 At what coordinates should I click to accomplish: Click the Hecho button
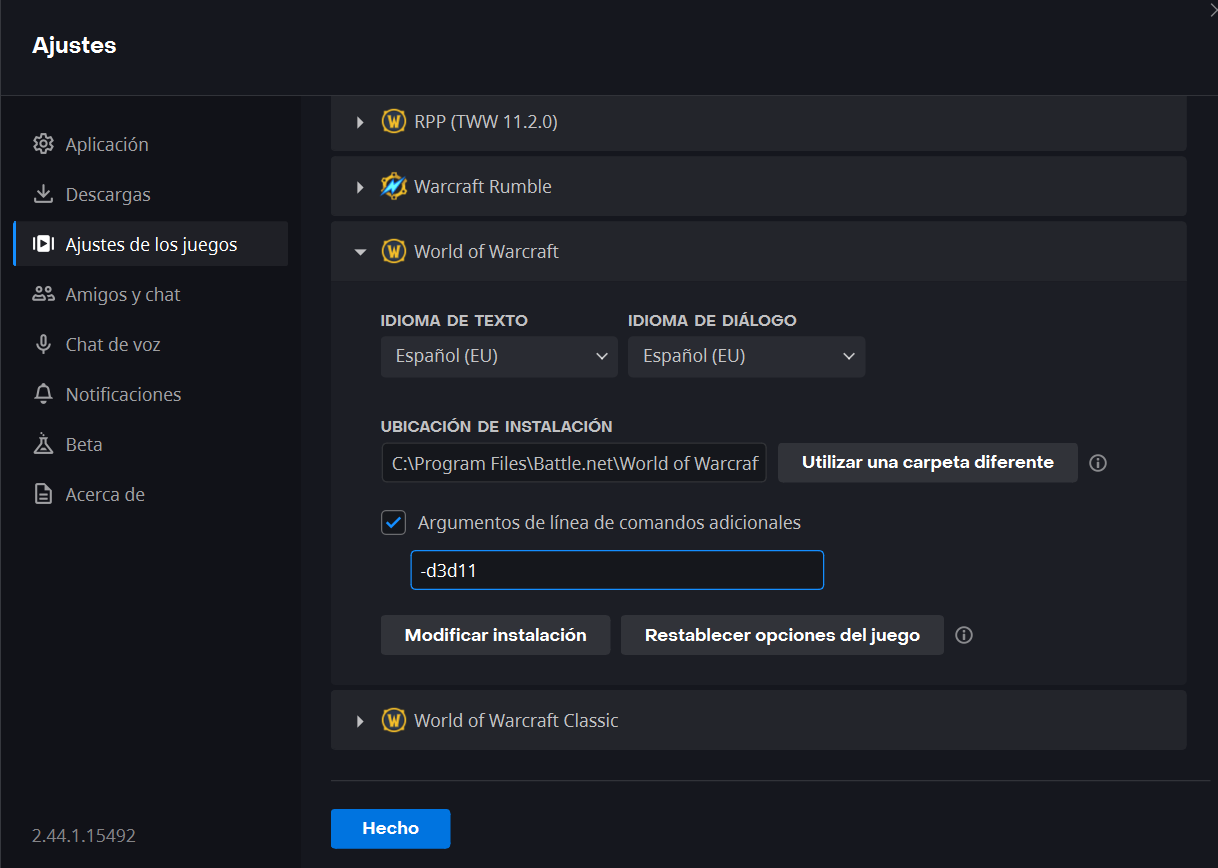tap(390, 828)
